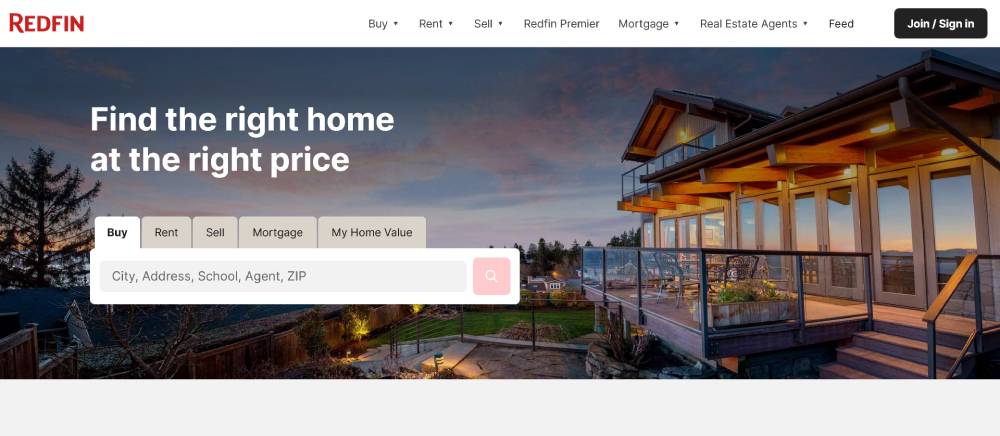1000x436 pixels.
Task: Go to the Feed page
Action: pos(841,24)
